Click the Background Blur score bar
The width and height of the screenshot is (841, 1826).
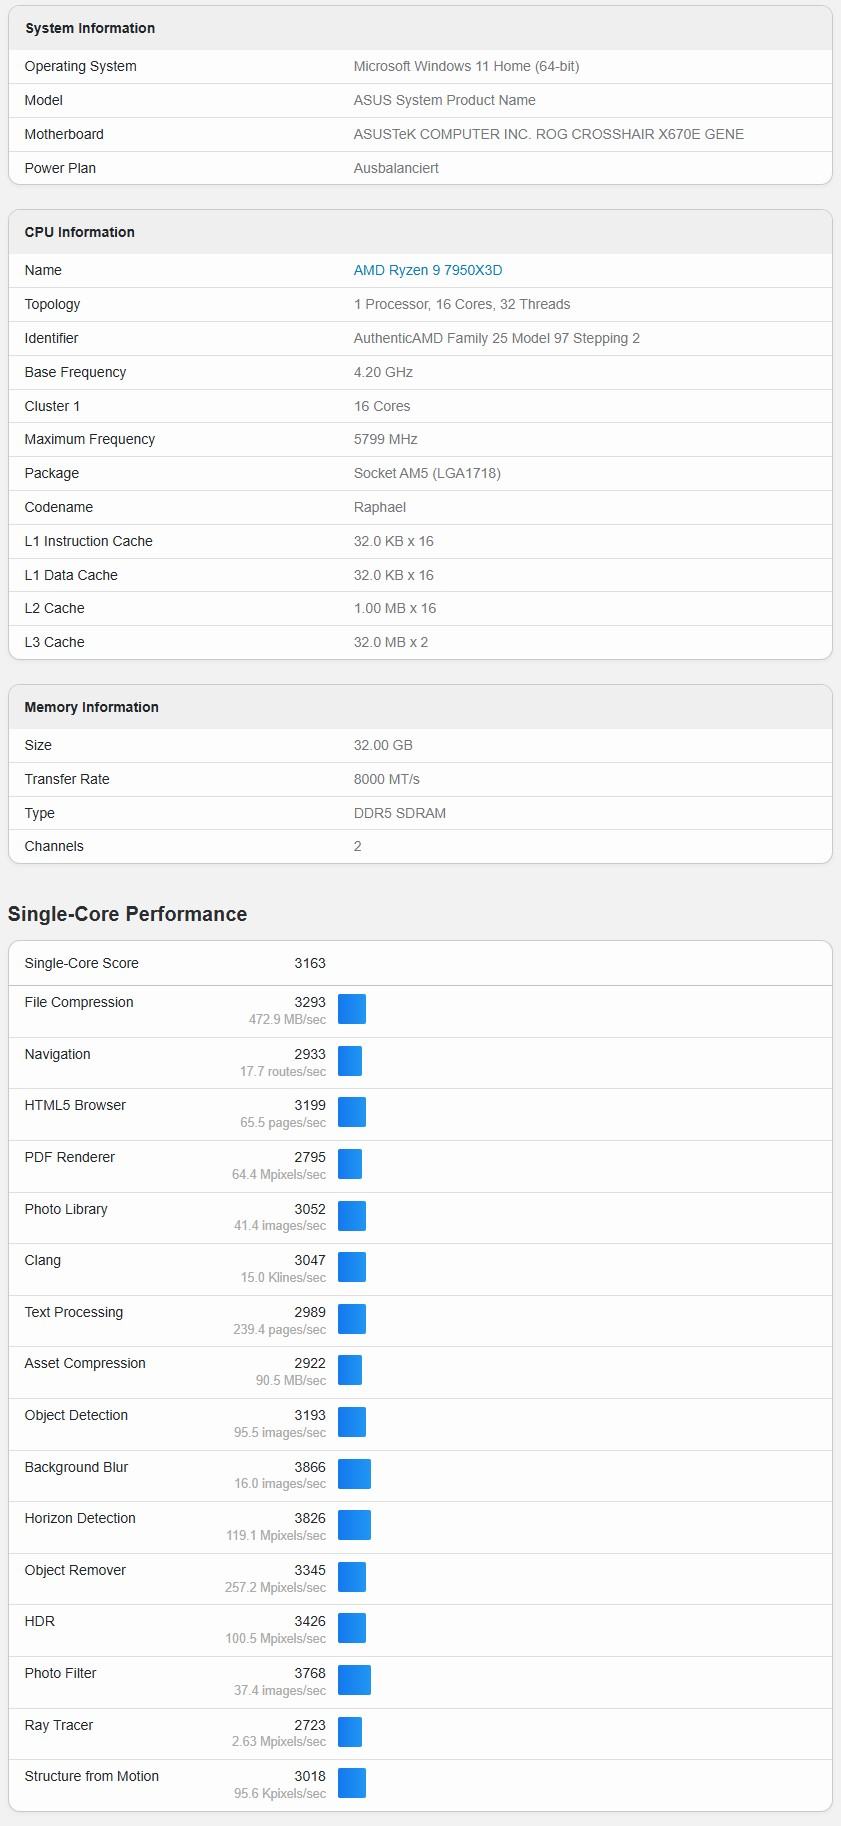click(354, 1474)
